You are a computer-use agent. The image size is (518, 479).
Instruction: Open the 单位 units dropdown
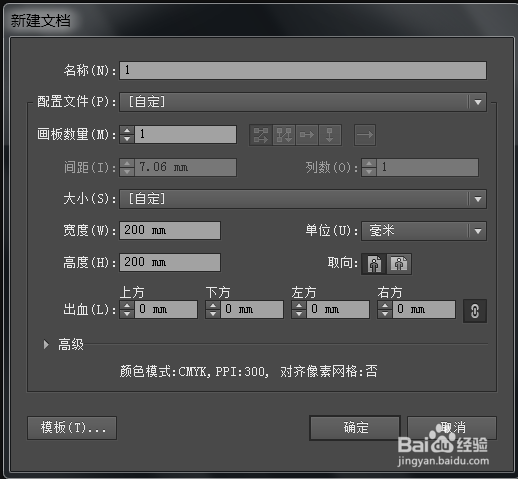[424, 231]
